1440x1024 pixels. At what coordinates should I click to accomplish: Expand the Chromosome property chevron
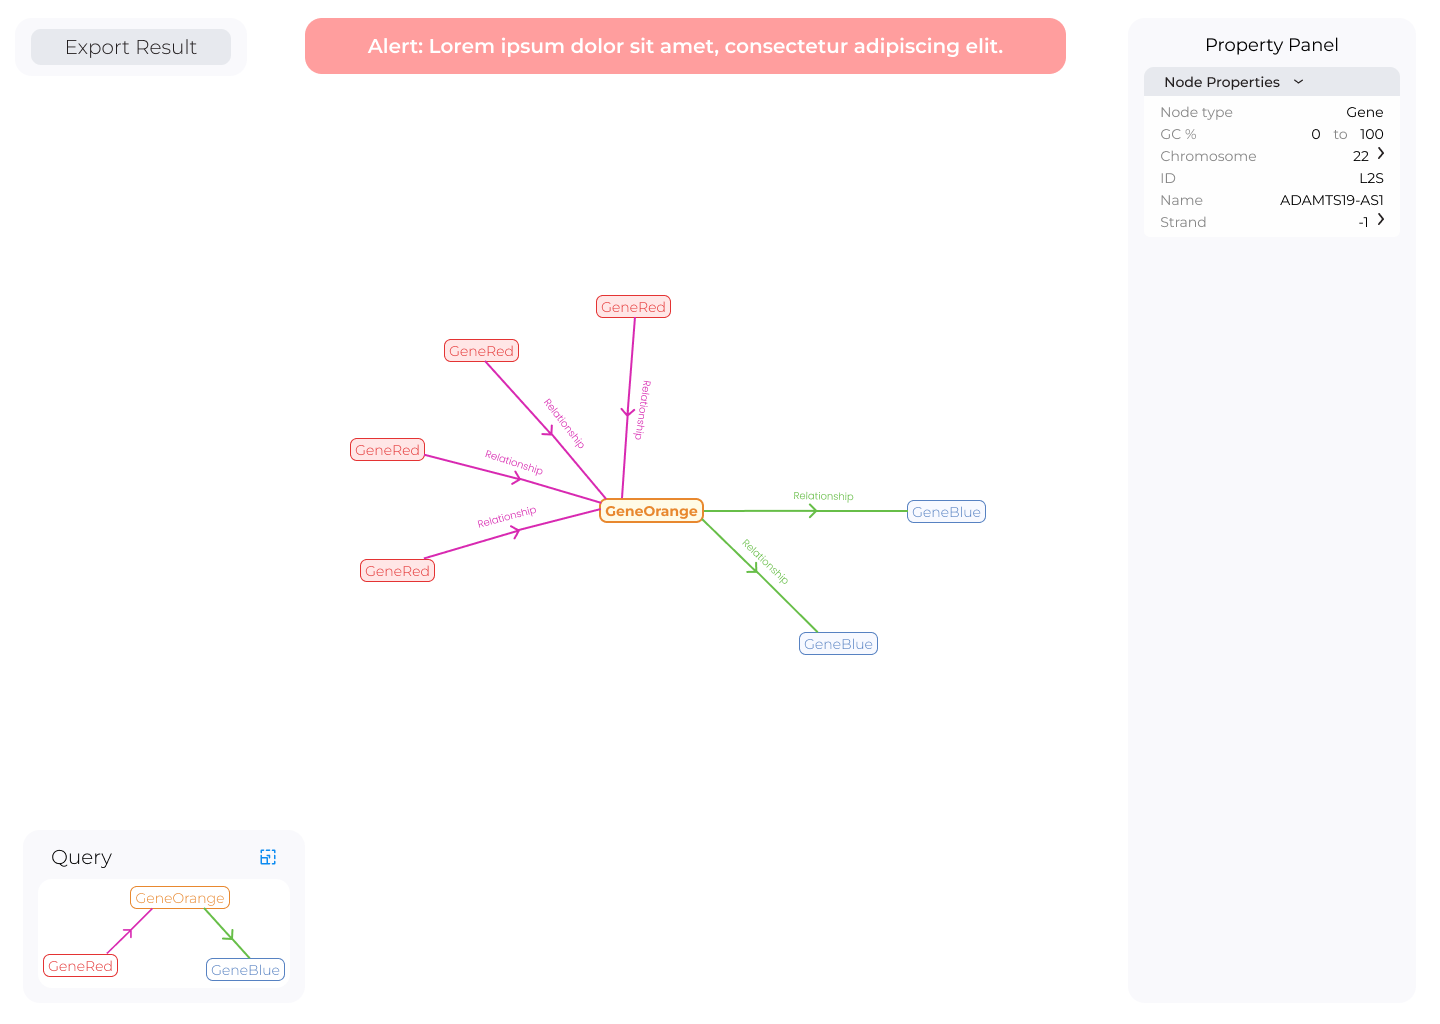pyautogui.click(x=1381, y=154)
